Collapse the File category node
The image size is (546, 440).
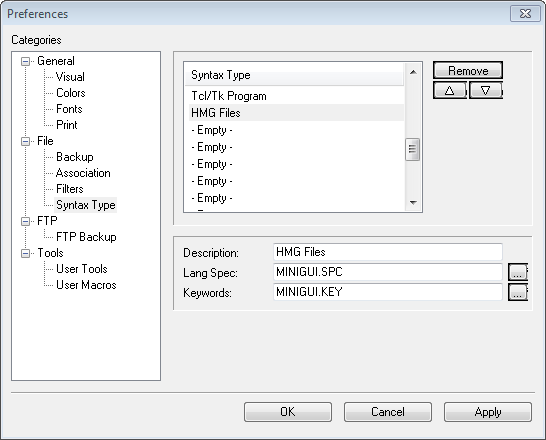(25, 142)
